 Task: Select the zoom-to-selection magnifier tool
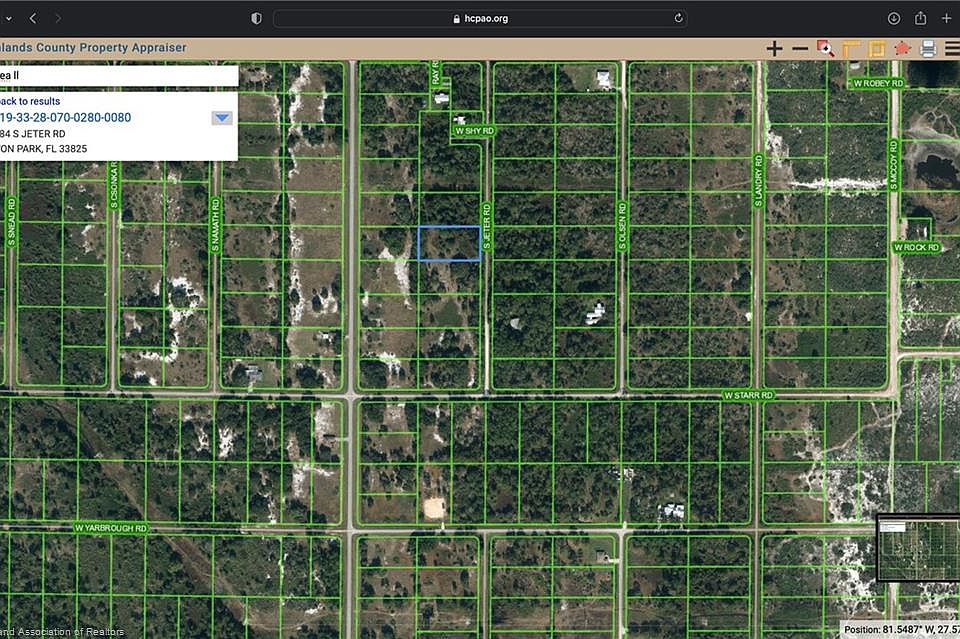tap(825, 48)
